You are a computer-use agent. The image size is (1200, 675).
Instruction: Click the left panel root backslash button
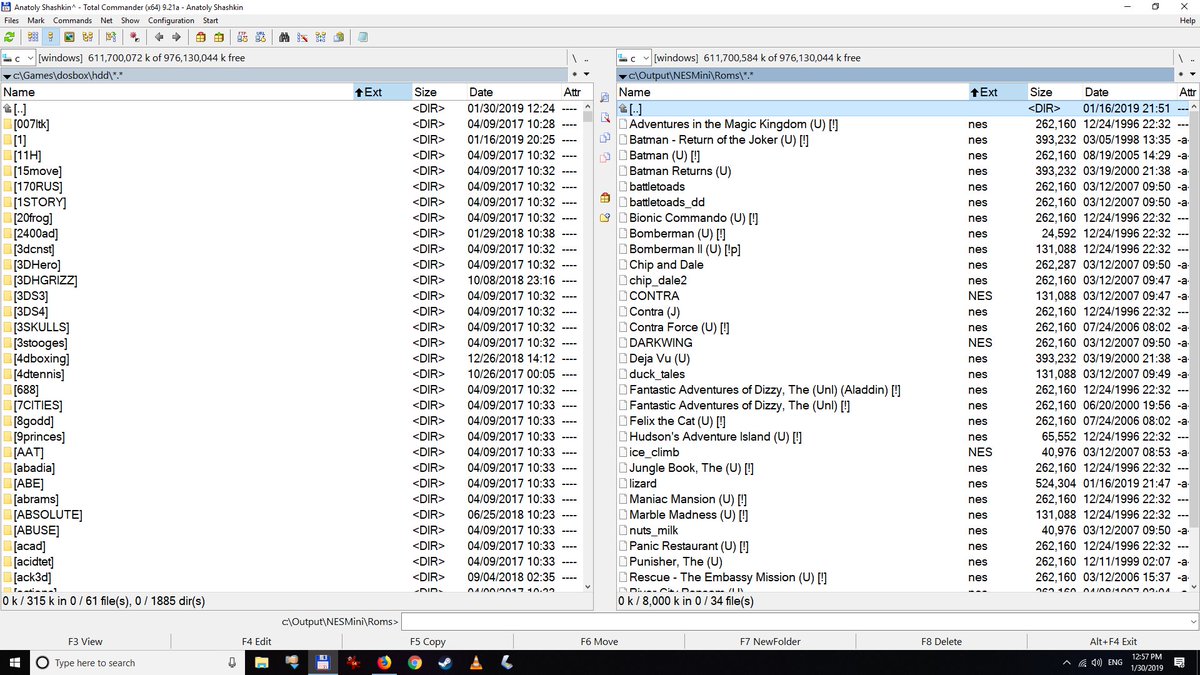click(x=573, y=58)
